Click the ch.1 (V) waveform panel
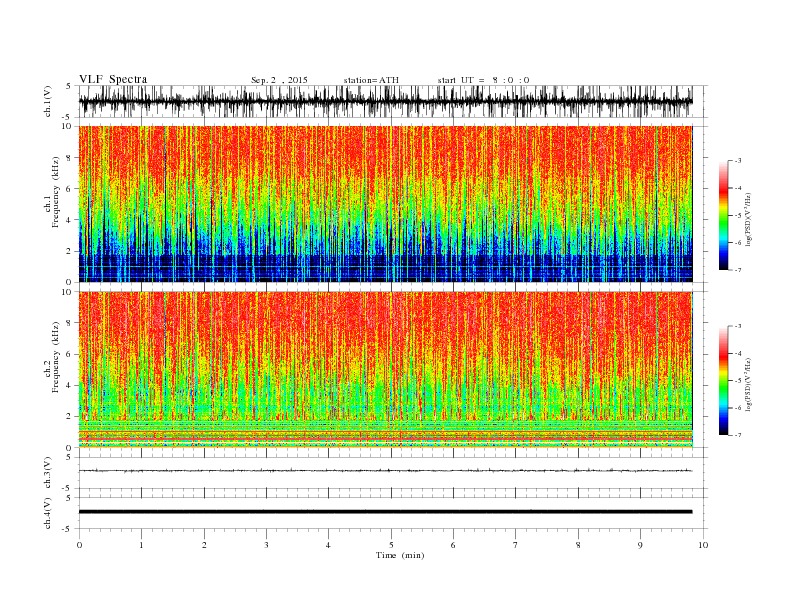The height and width of the screenshot is (612, 792). click(393, 101)
